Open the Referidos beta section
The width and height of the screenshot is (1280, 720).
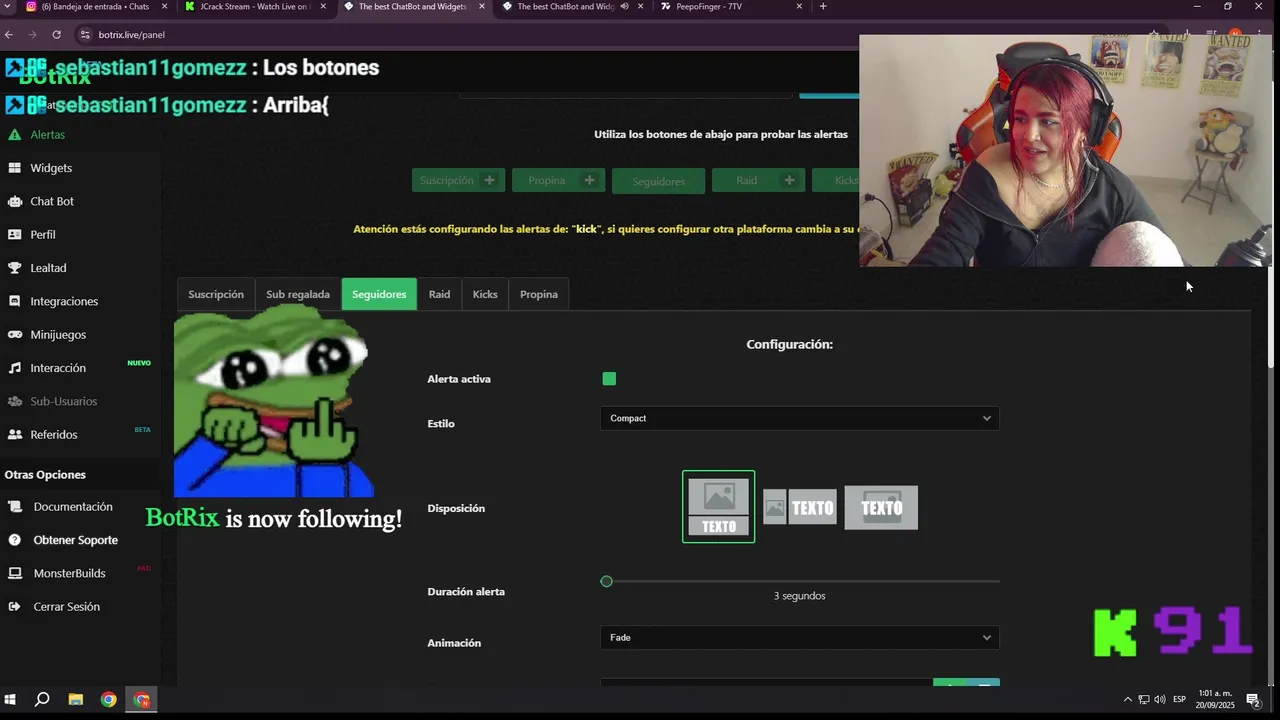[x=53, y=434]
